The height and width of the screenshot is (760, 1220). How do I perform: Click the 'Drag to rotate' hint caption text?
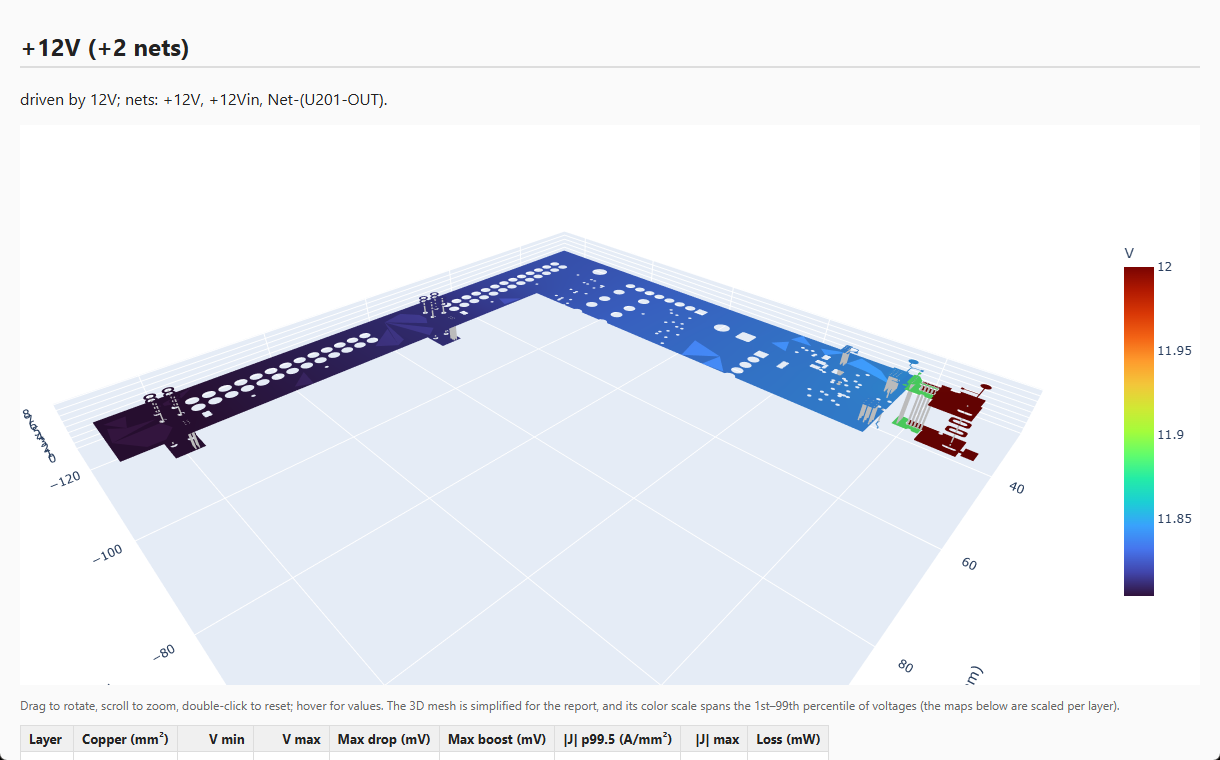pyautogui.click(x=570, y=706)
